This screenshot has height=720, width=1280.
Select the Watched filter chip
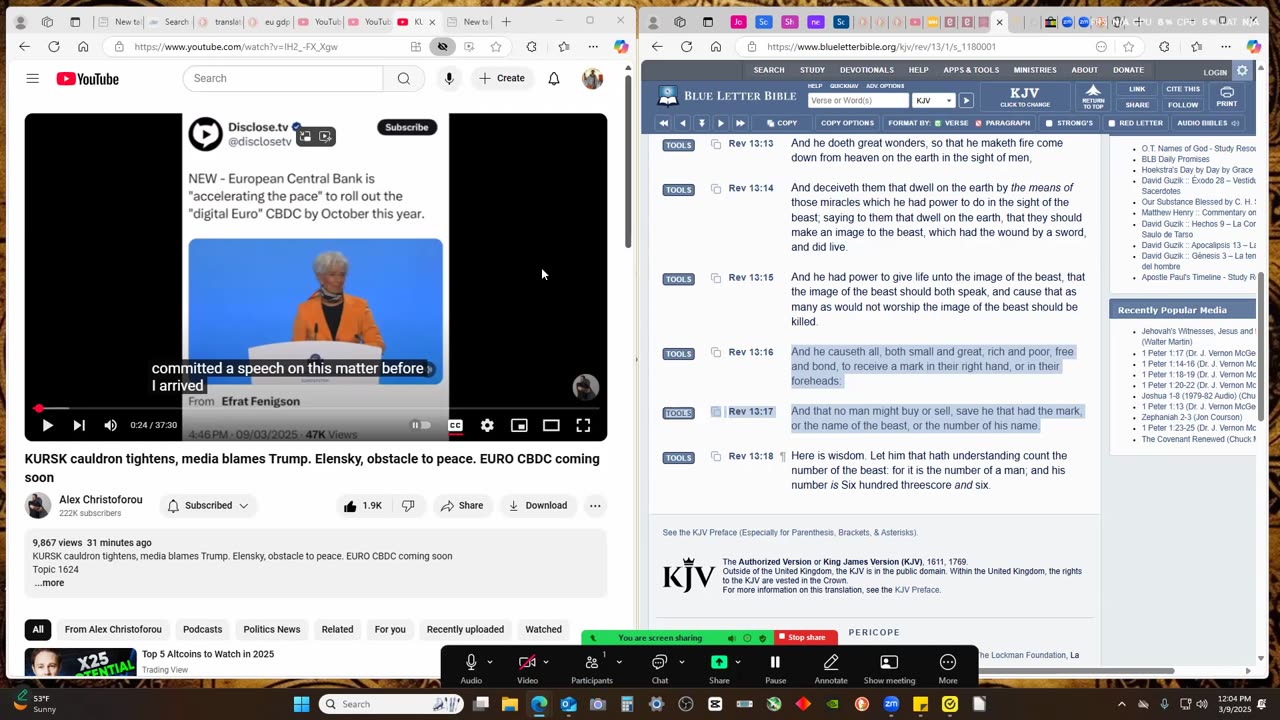(x=543, y=629)
